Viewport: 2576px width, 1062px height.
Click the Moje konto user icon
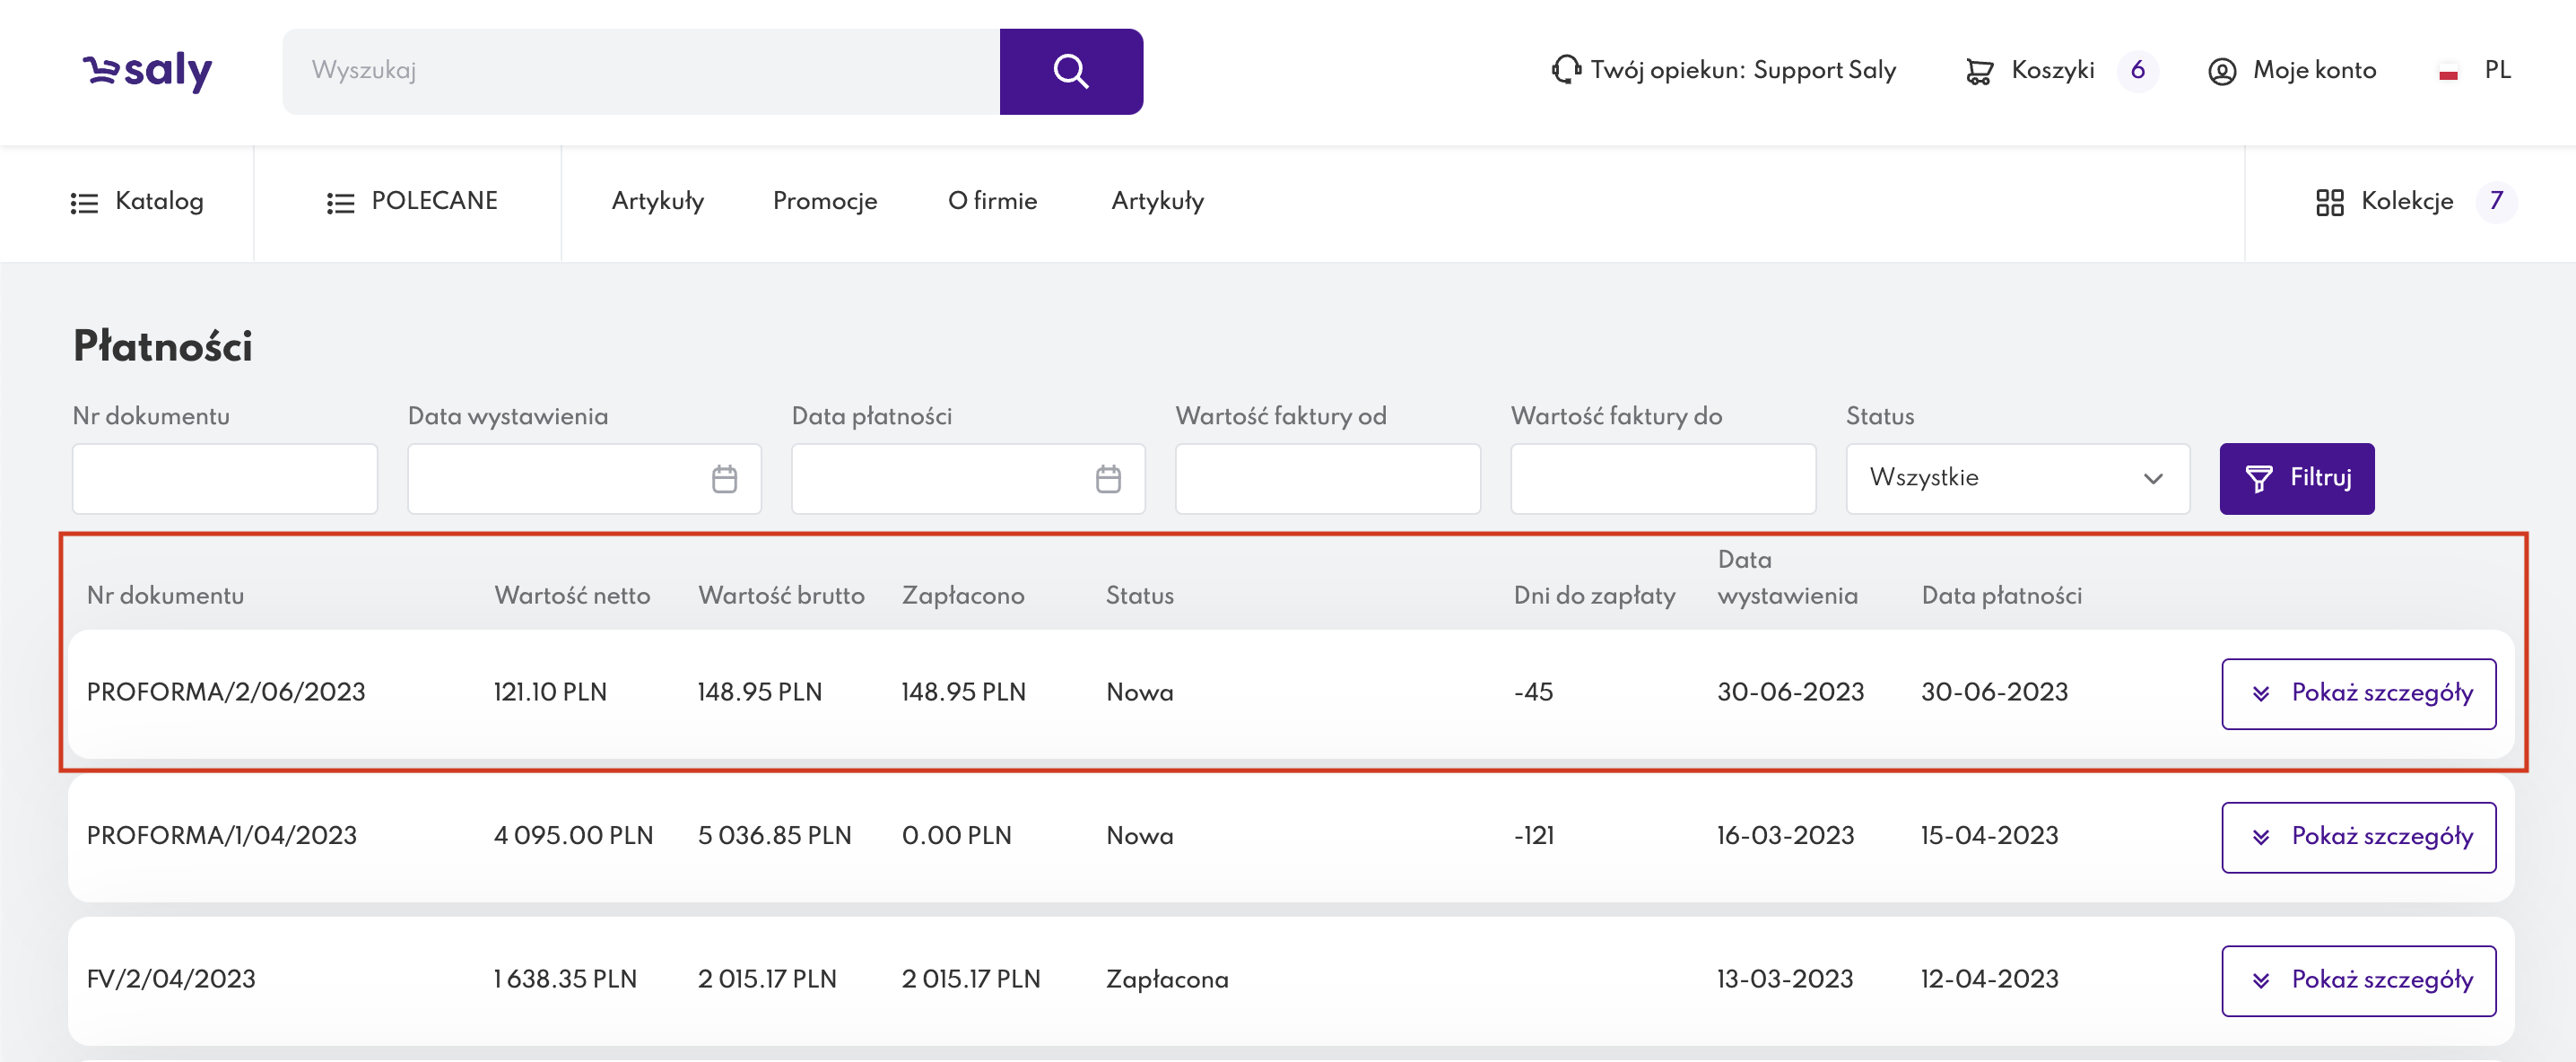pos(2221,71)
